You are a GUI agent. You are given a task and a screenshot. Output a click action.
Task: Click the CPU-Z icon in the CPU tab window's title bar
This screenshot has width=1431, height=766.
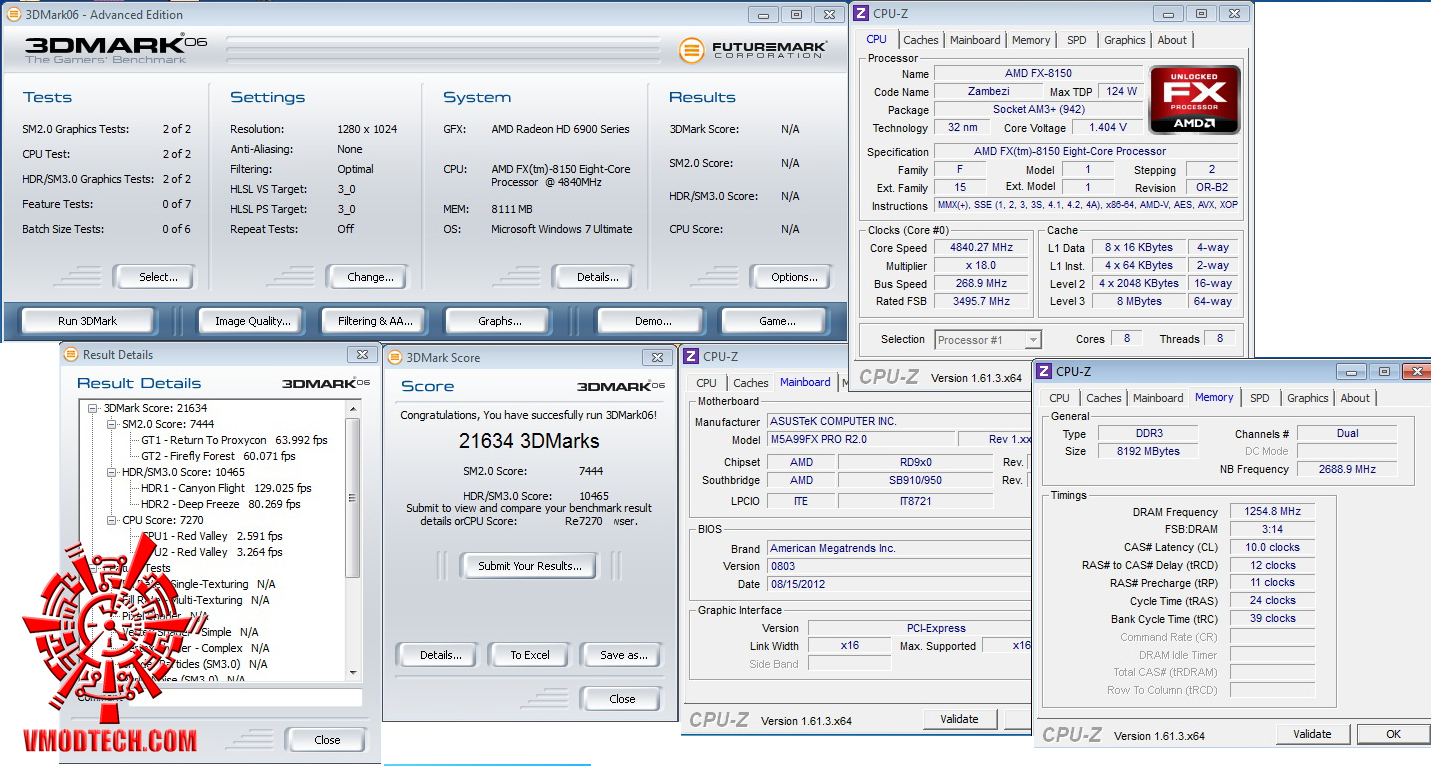click(x=861, y=14)
